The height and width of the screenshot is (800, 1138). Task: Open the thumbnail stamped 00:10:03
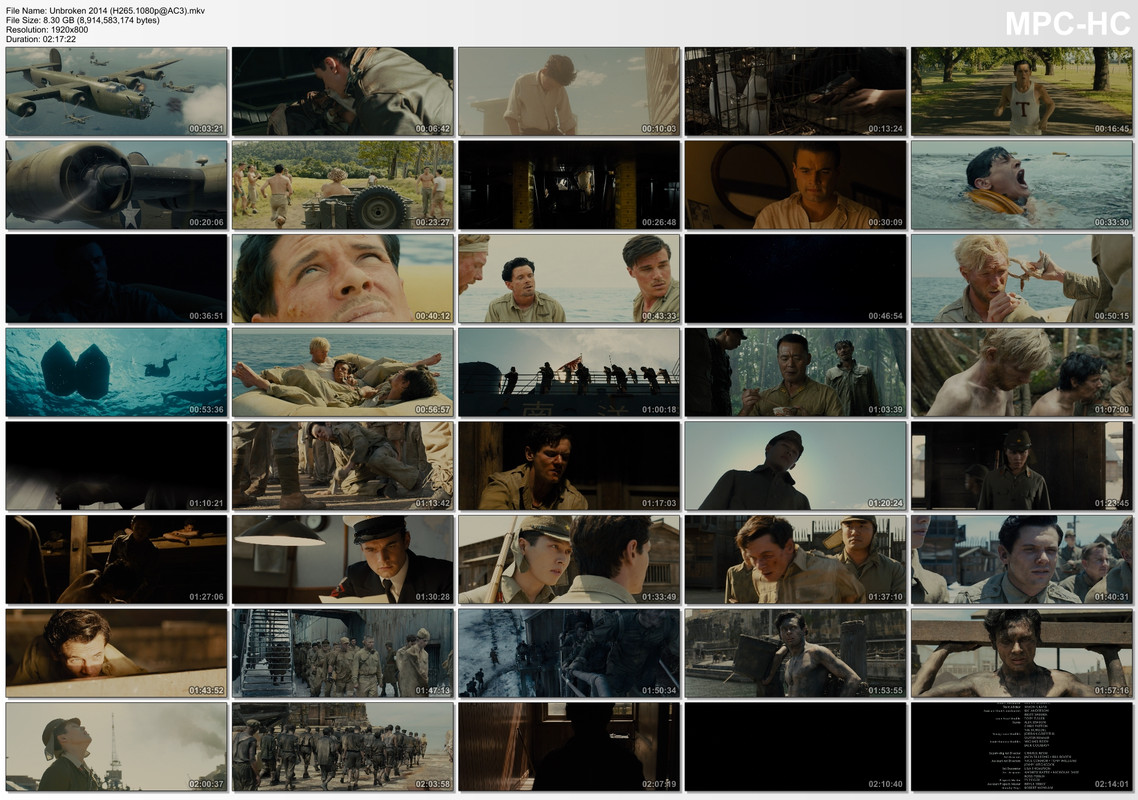(569, 91)
